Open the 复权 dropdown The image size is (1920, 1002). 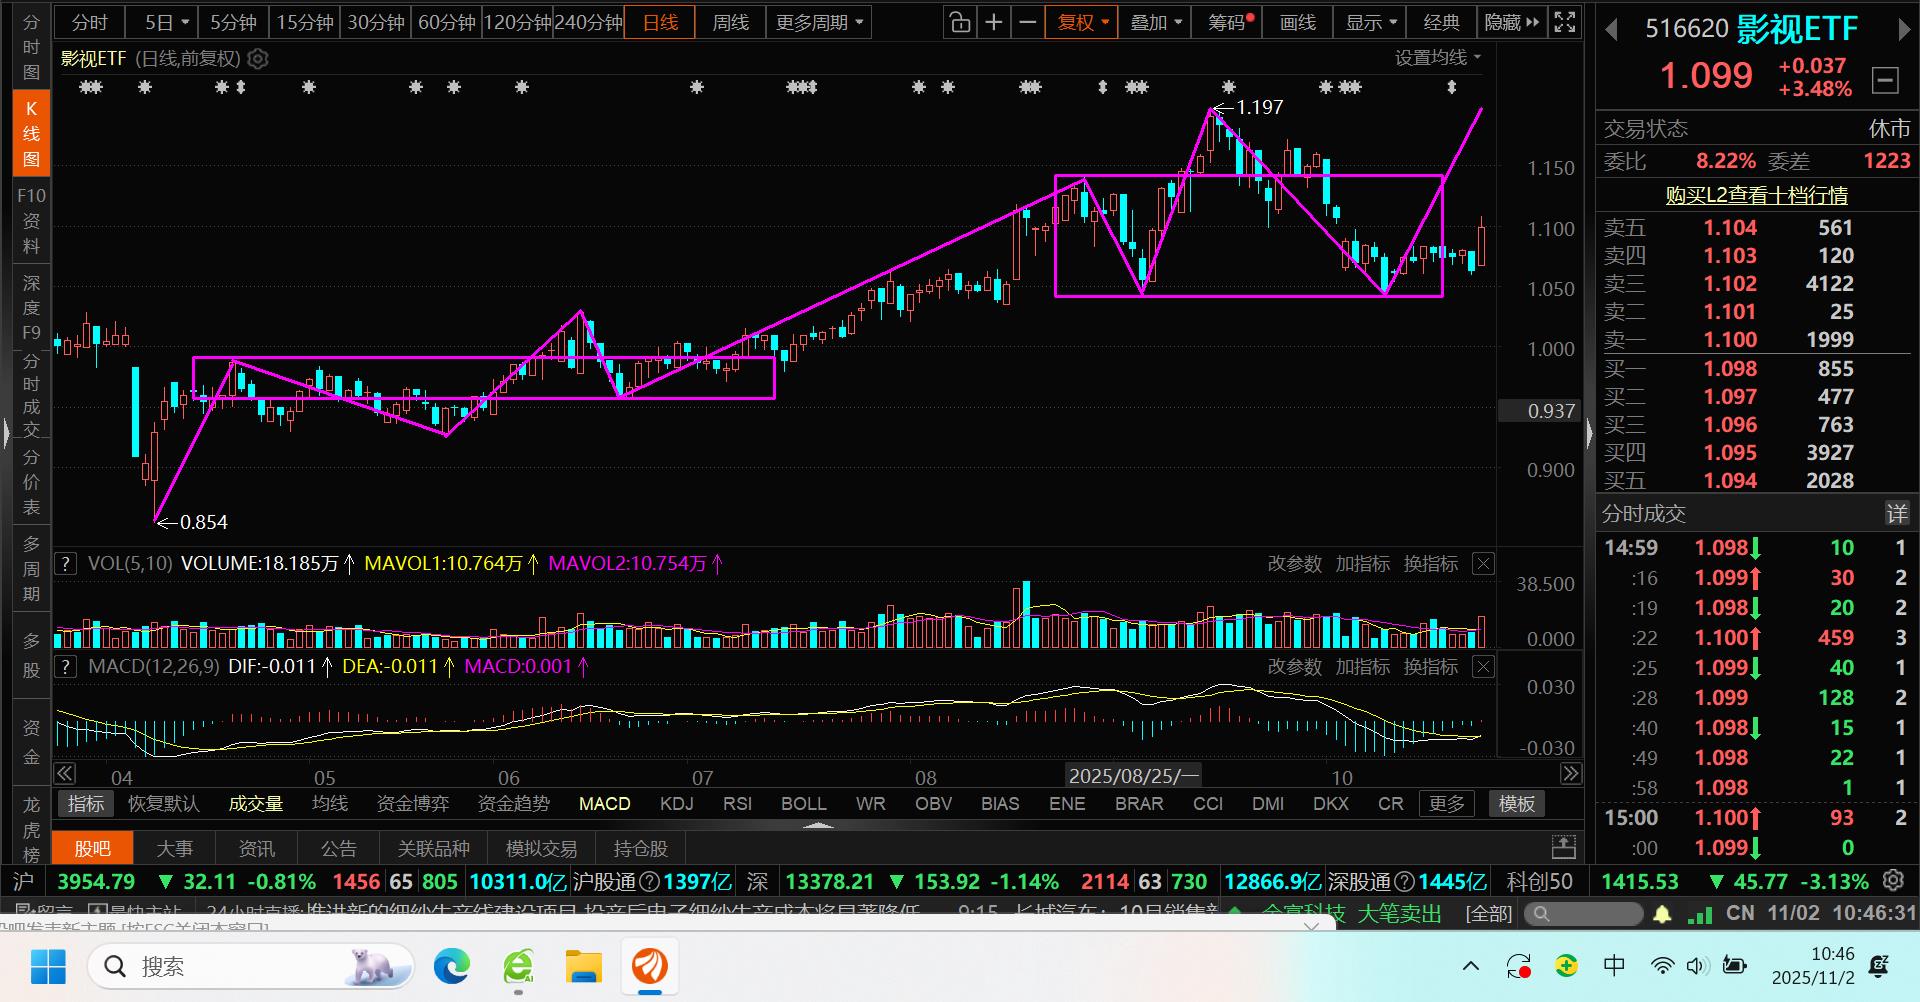pos(1083,22)
